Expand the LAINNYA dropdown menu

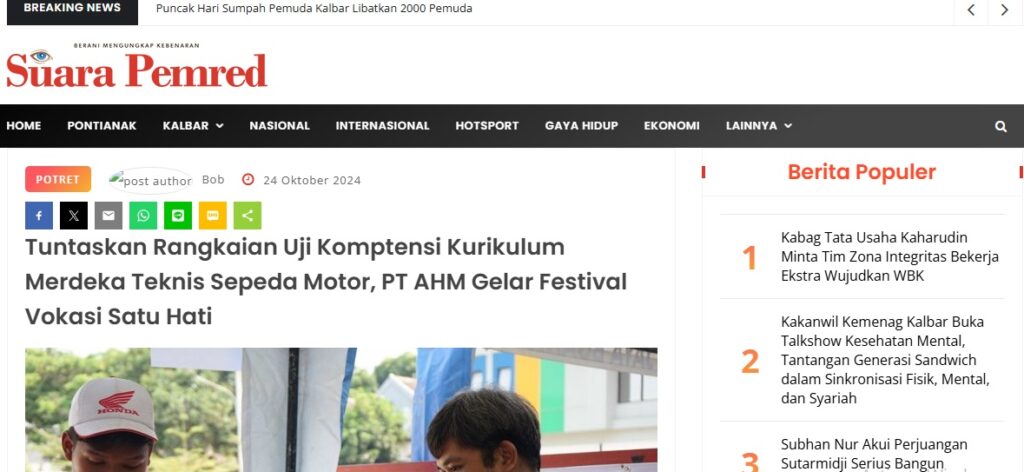[x=759, y=126]
